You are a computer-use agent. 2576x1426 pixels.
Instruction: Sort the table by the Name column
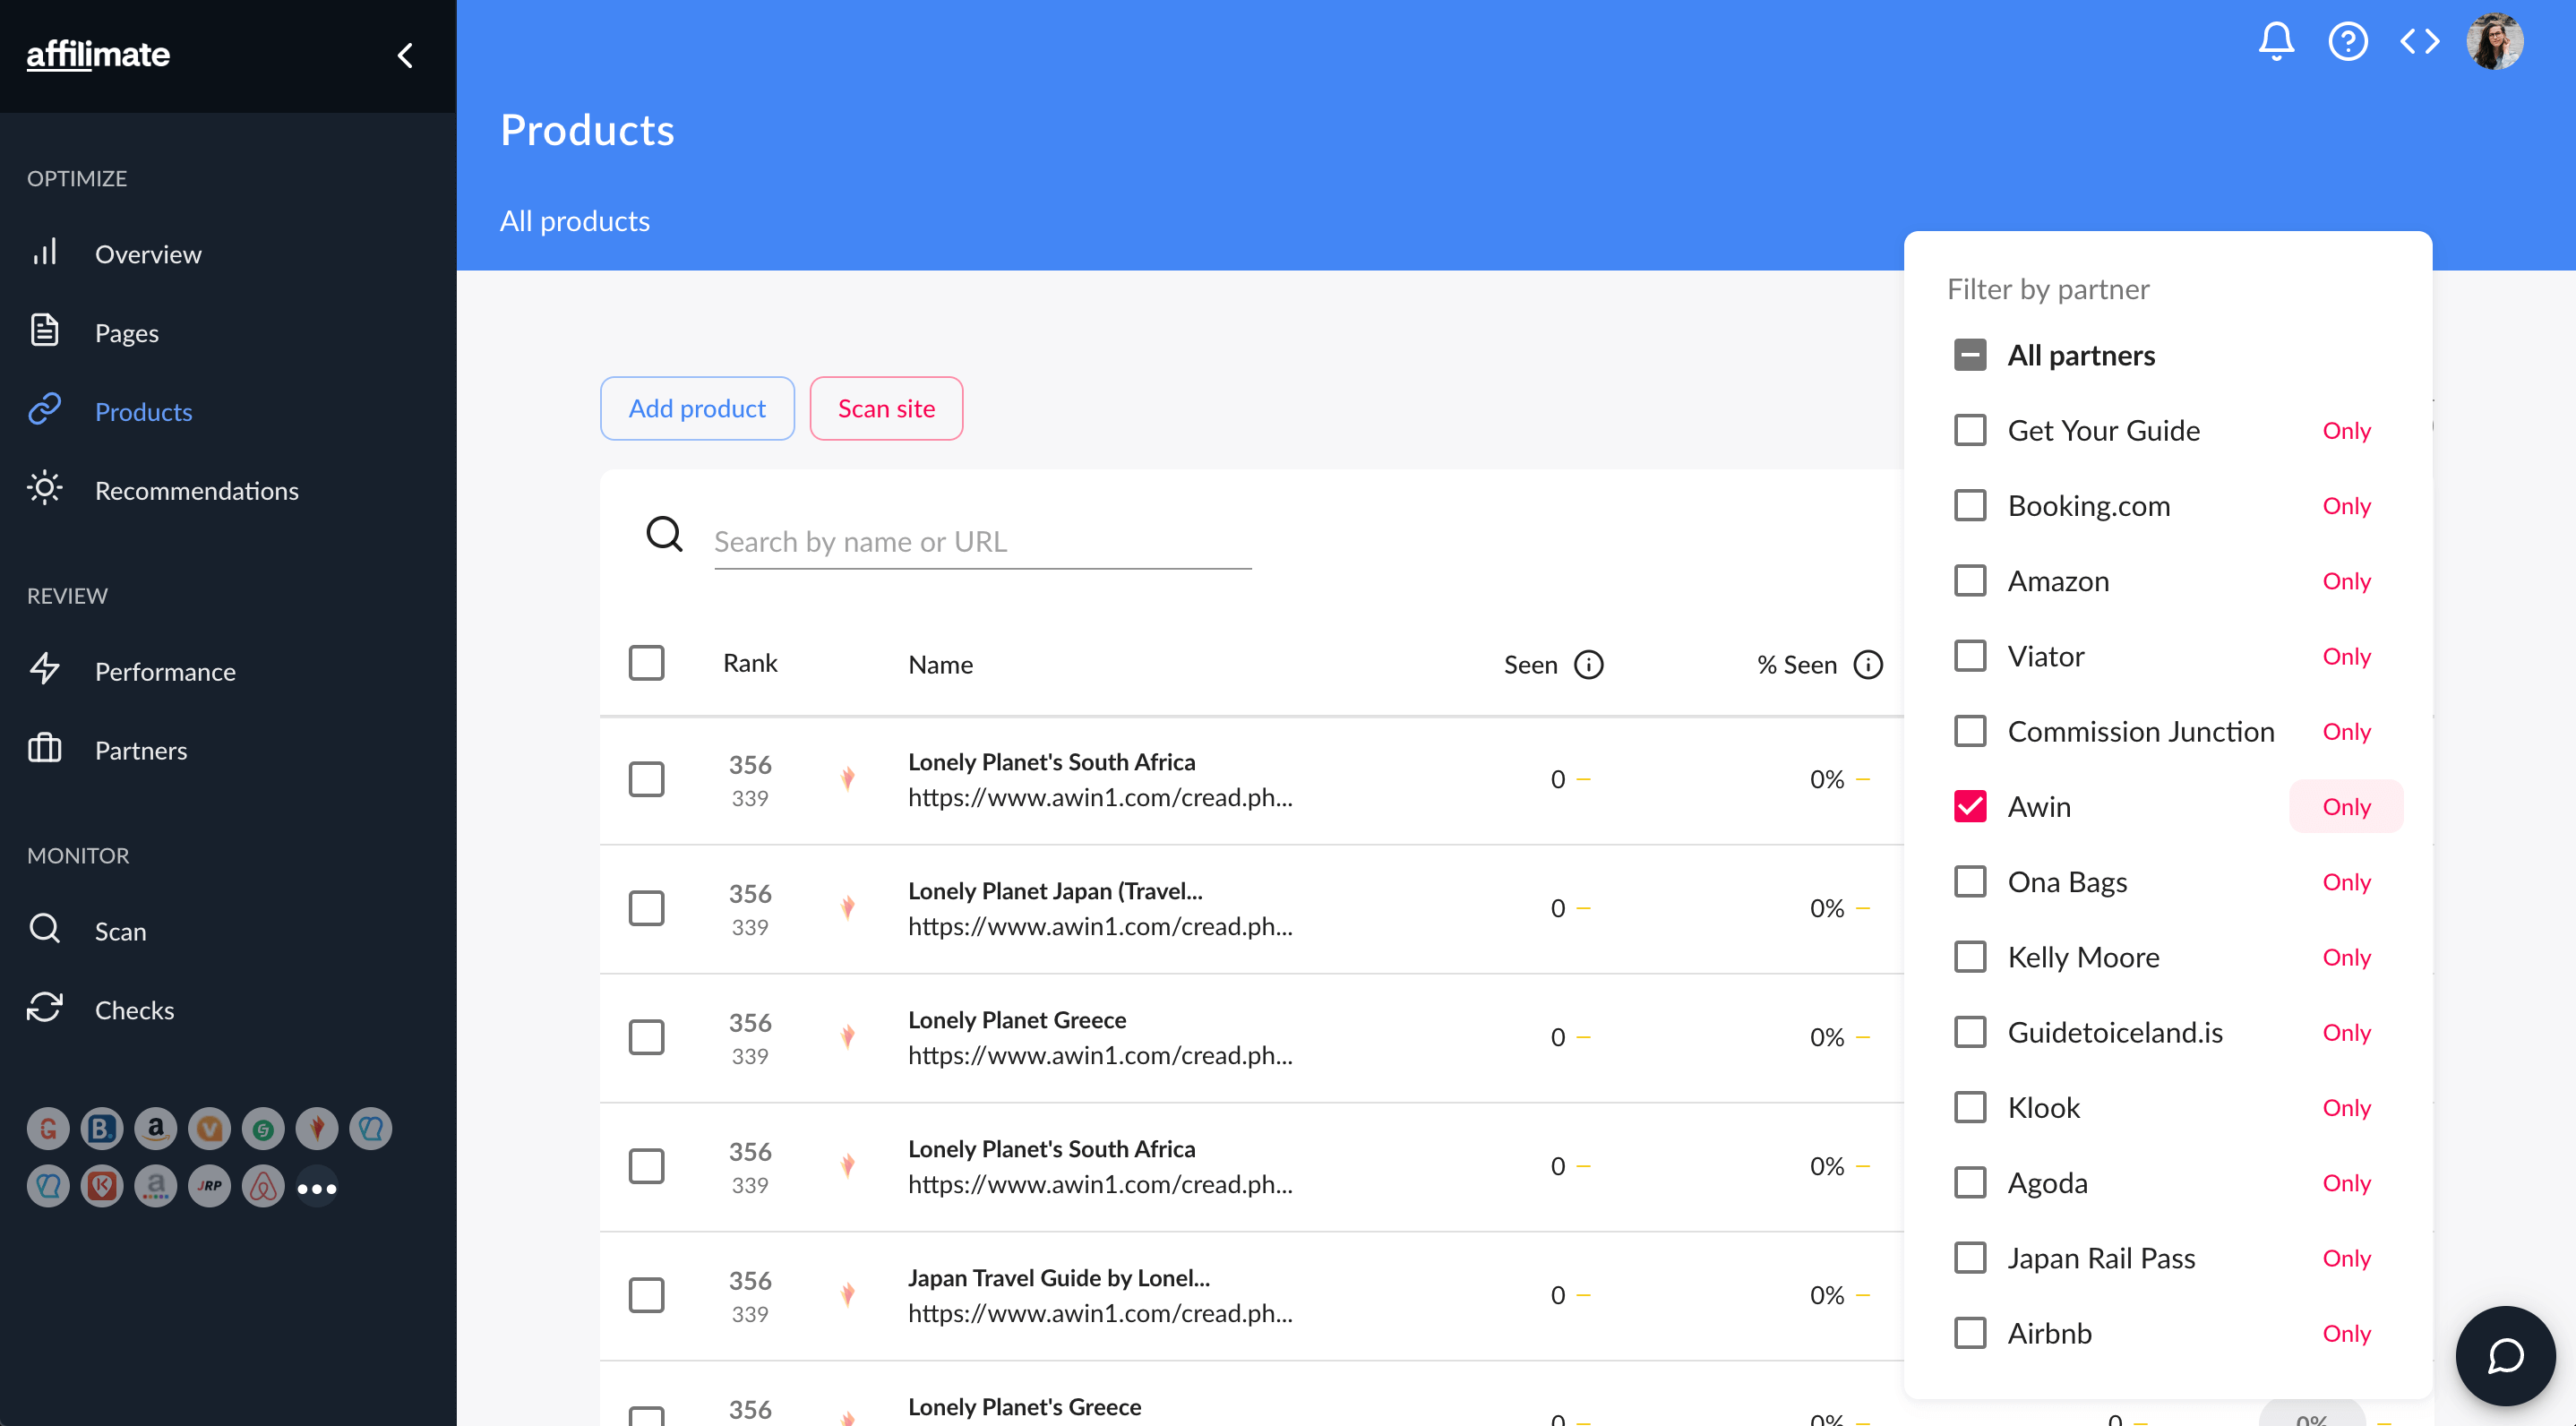click(940, 665)
